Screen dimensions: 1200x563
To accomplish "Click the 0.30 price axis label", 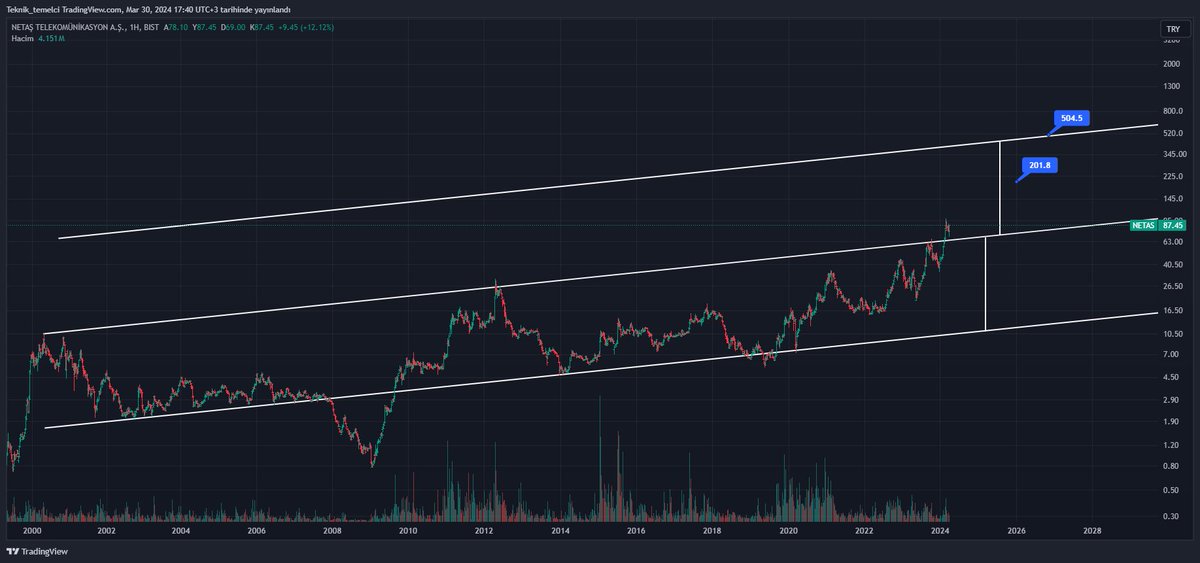I will pyautogui.click(x=1172, y=516).
